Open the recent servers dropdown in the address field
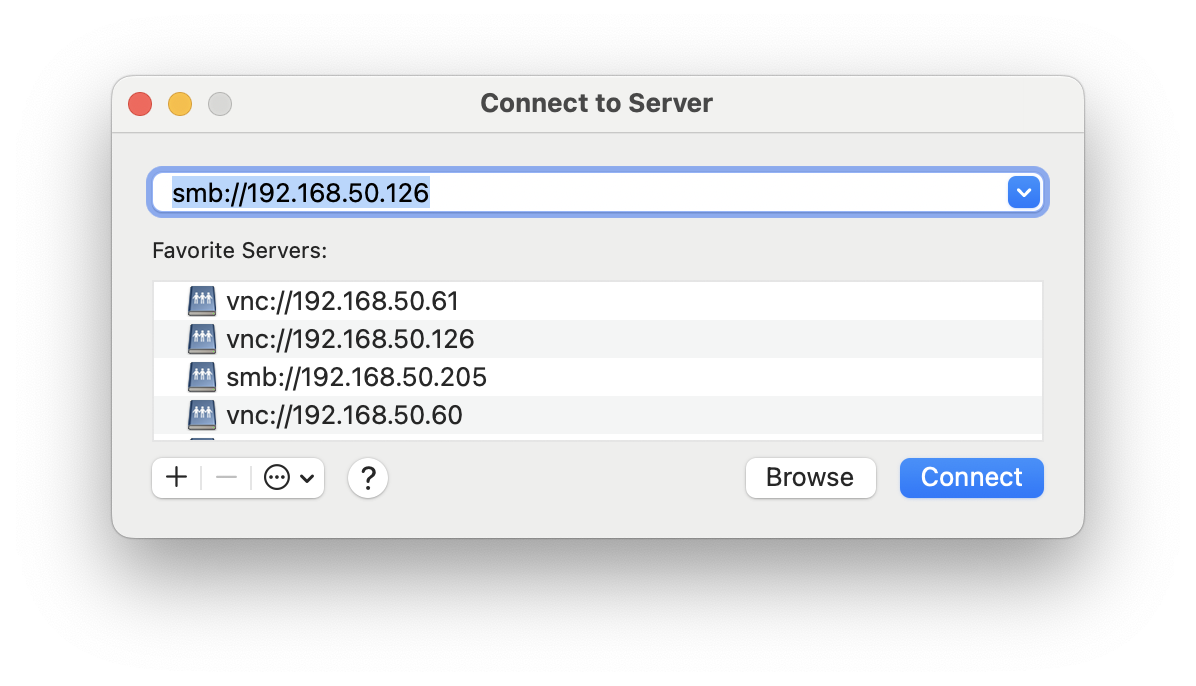The height and width of the screenshot is (686, 1196). (1023, 191)
